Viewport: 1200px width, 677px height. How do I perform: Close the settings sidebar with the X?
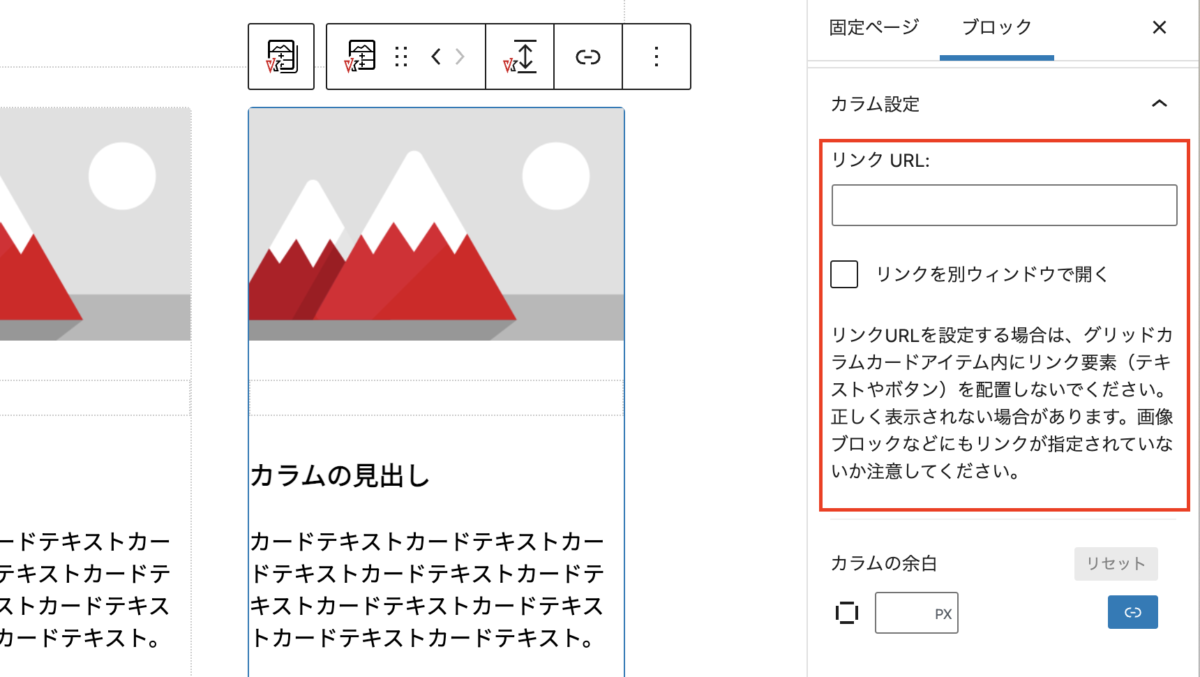[1159, 28]
